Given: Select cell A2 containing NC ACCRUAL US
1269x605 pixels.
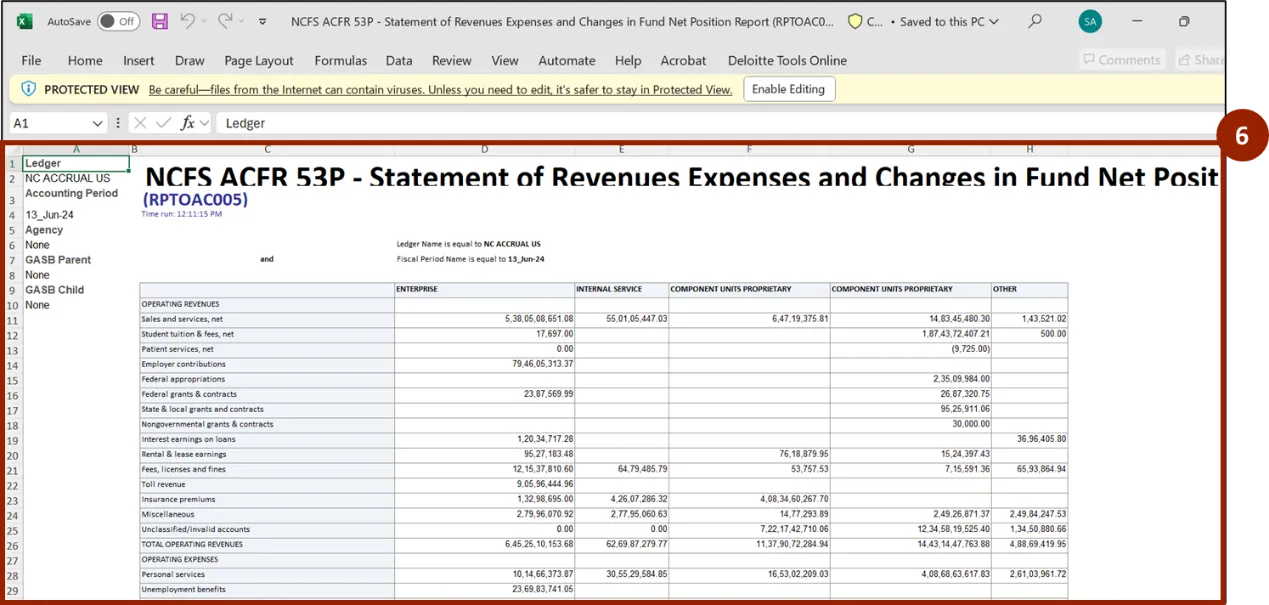Looking at the screenshot, I should [x=76, y=178].
